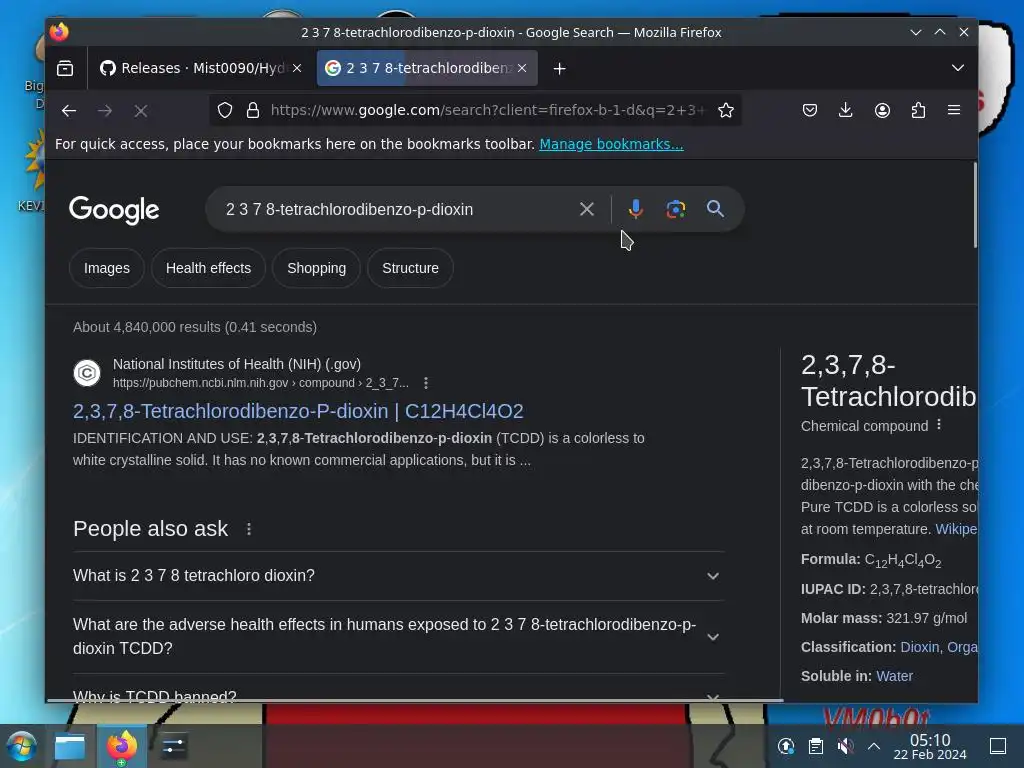Click PubChem result site favicon
1024x768 pixels.
pyautogui.click(x=87, y=373)
